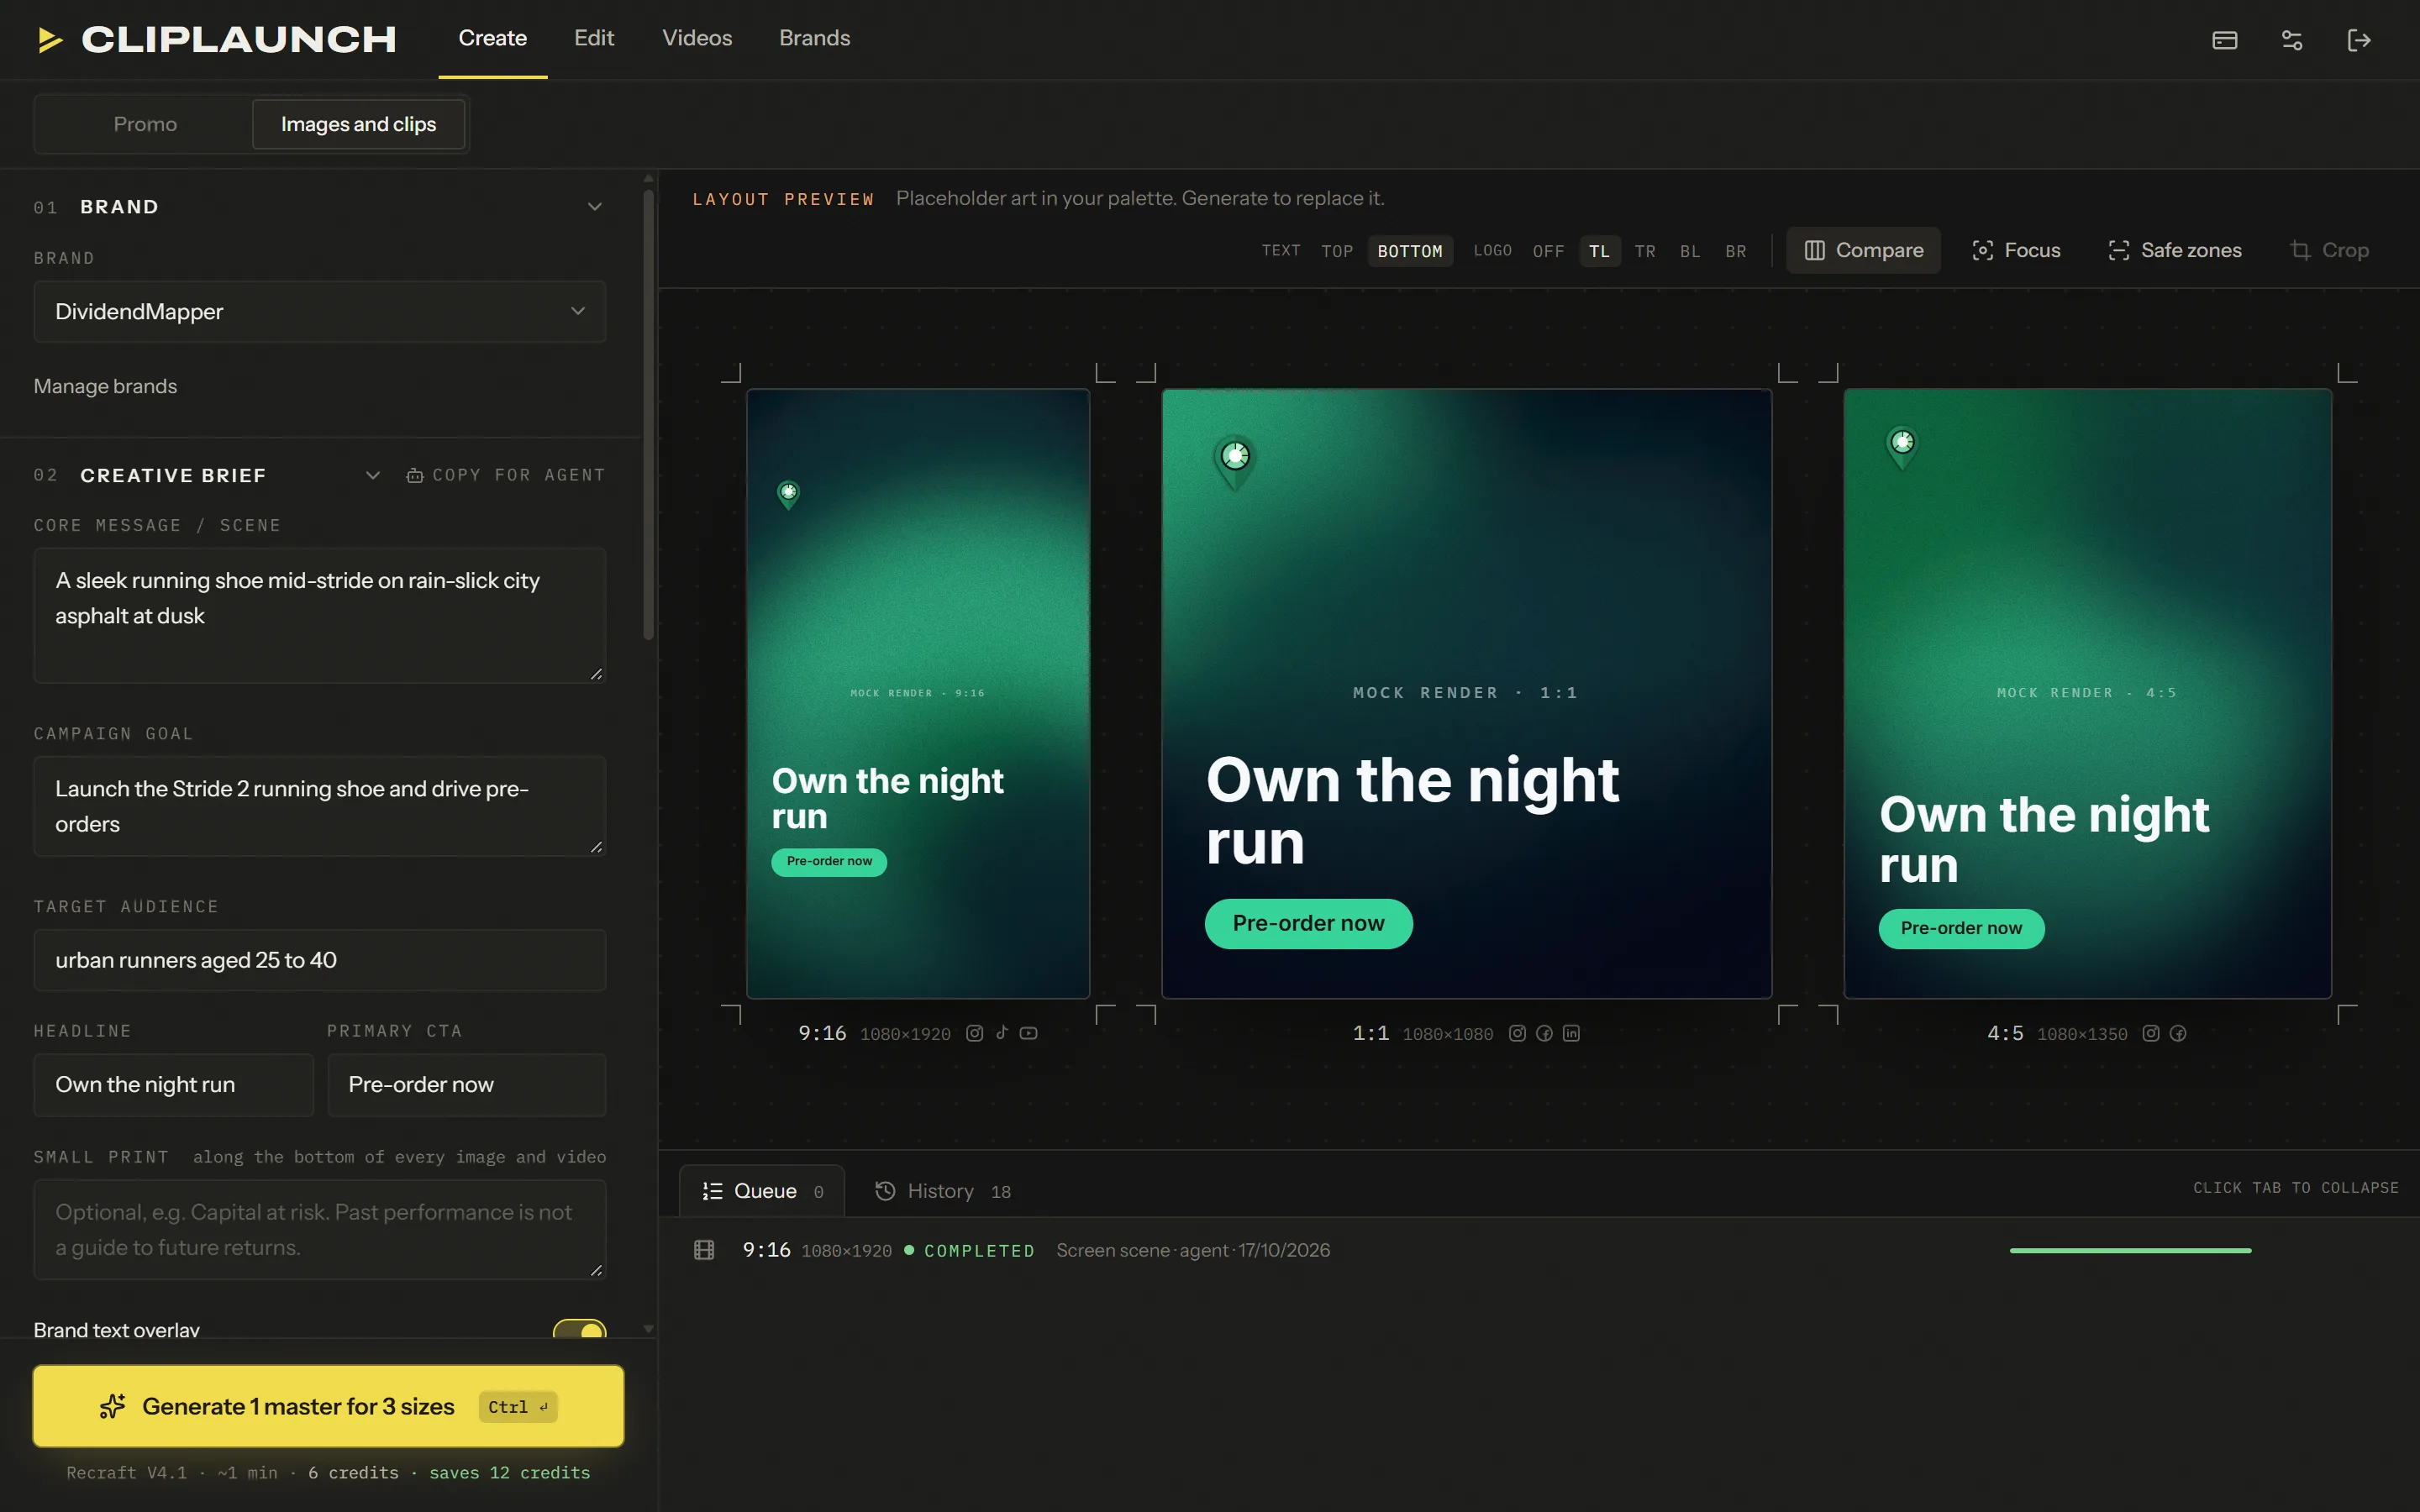Open the settings sliders icon
Image resolution: width=2420 pixels, height=1512 pixels.
pyautogui.click(x=2292, y=40)
